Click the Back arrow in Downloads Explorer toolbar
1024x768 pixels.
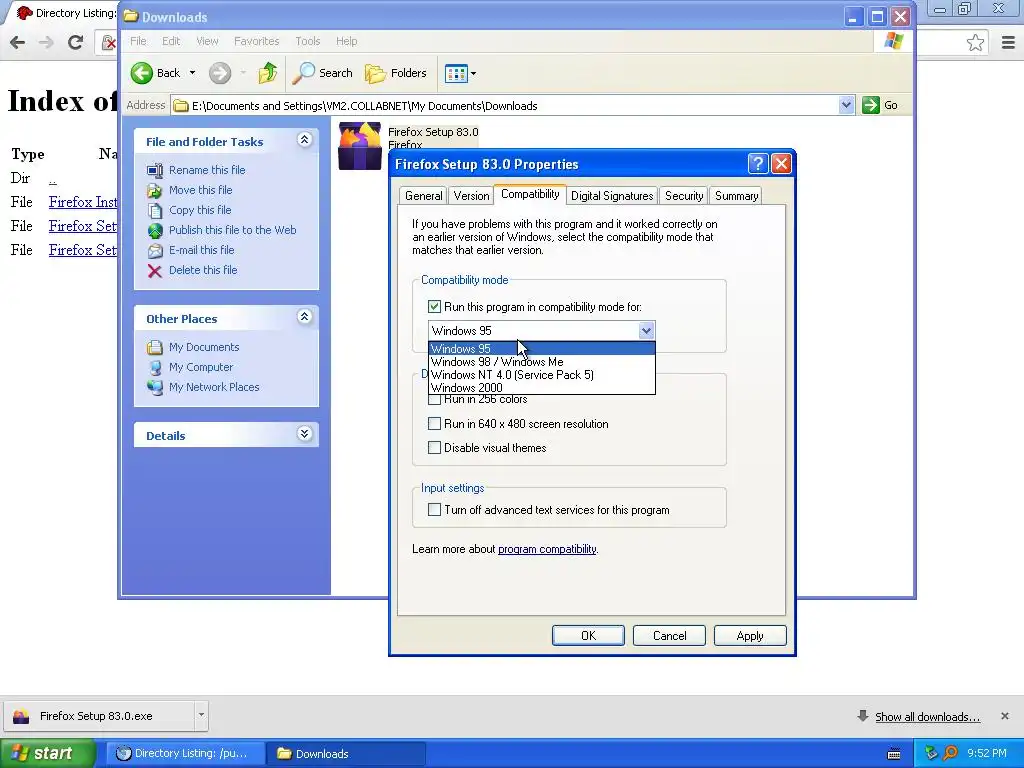pos(142,73)
